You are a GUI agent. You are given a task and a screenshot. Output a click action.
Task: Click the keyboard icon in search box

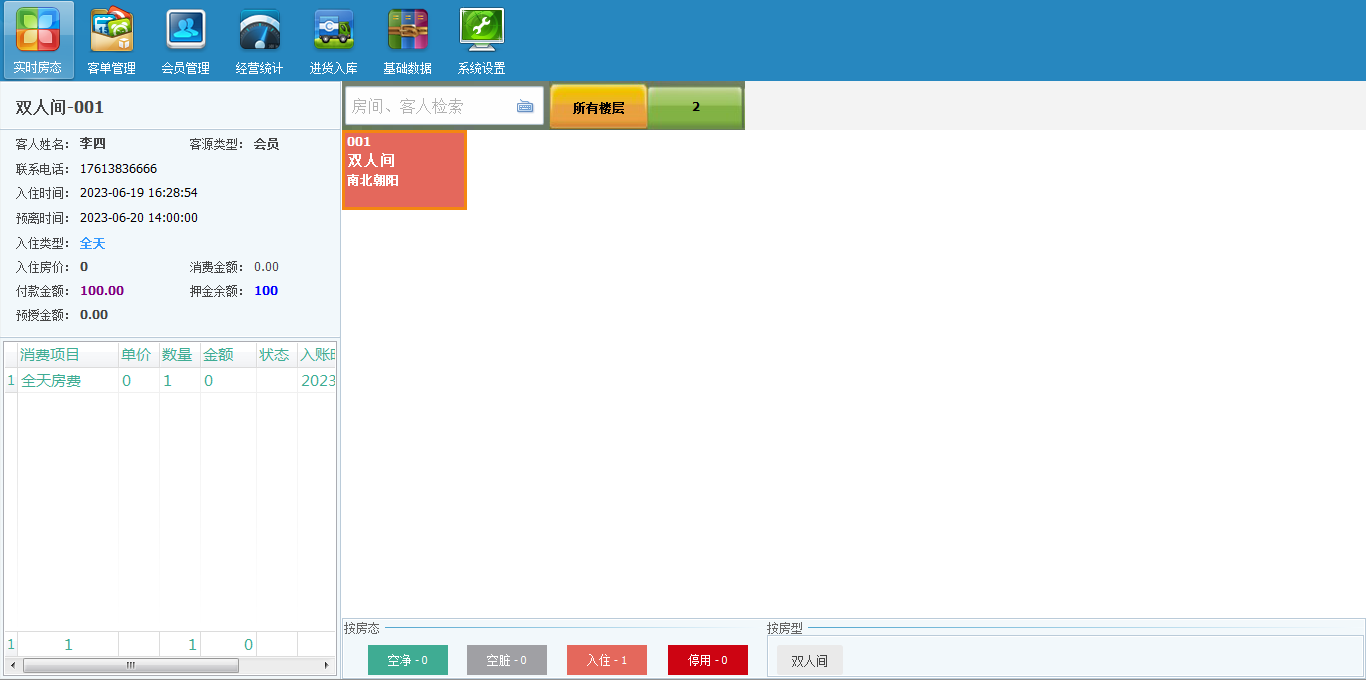point(525,107)
